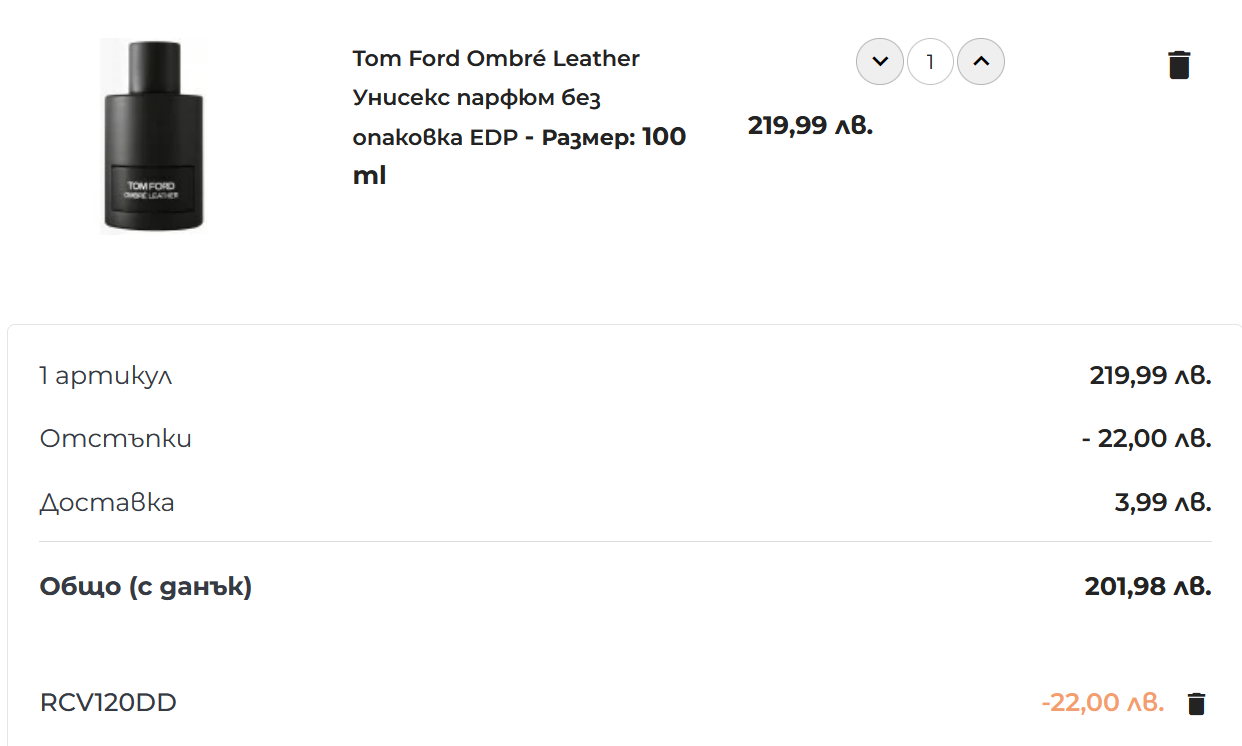Click the 201,98 лв. total amount
The image size is (1242, 746).
tap(1148, 586)
